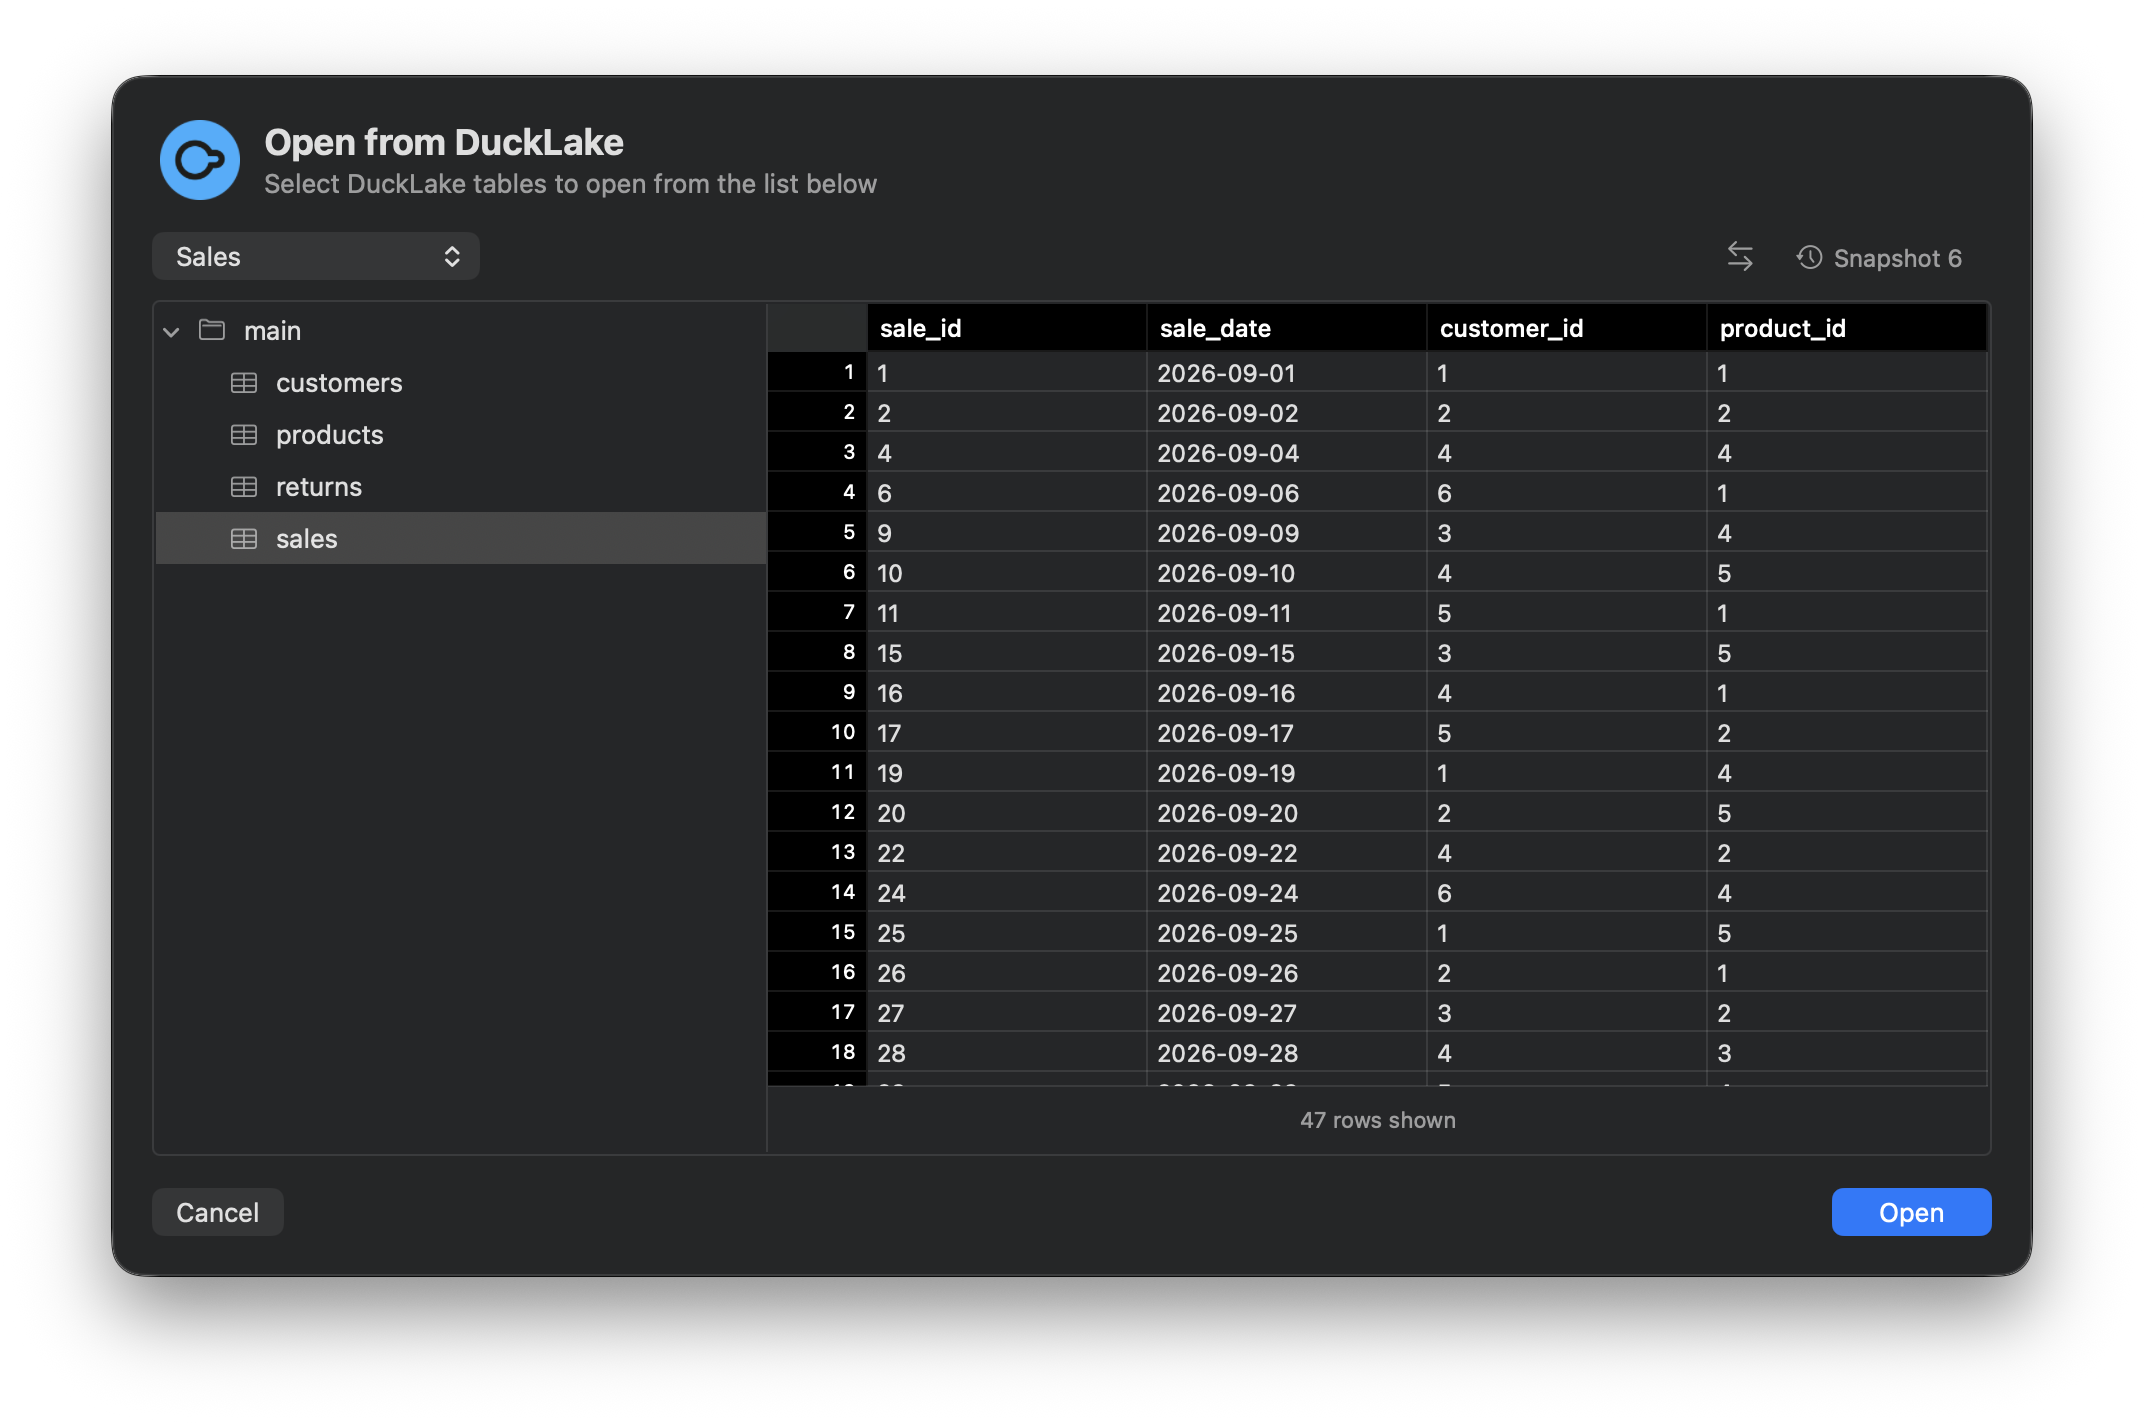Click the Snapshot 6 clock icon
The image size is (2144, 1424).
pos(1809,258)
